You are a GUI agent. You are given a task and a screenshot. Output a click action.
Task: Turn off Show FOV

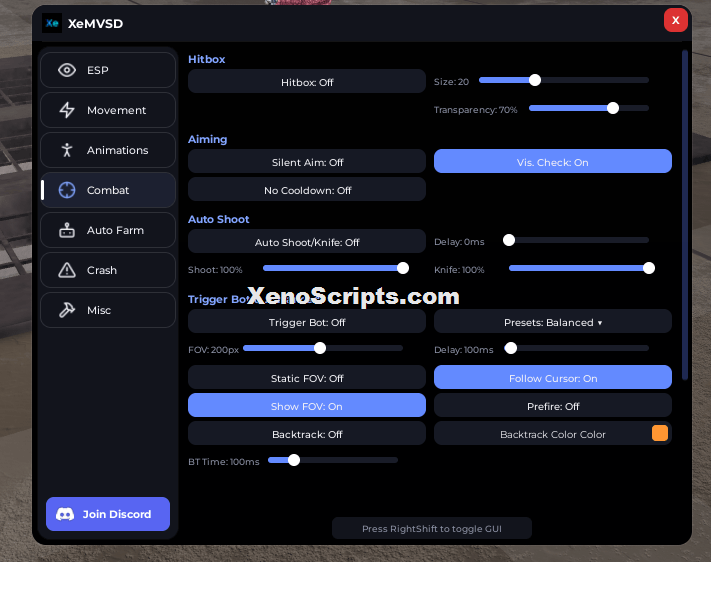pyautogui.click(x=307, y=406)
